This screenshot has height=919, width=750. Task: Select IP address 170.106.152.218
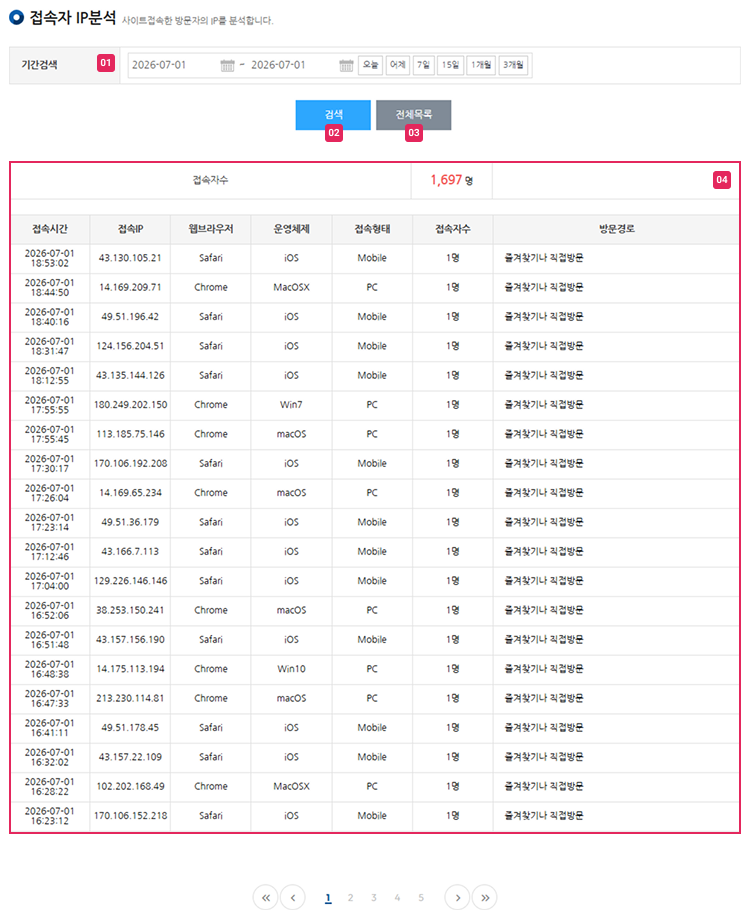click(x=130, y=815)
